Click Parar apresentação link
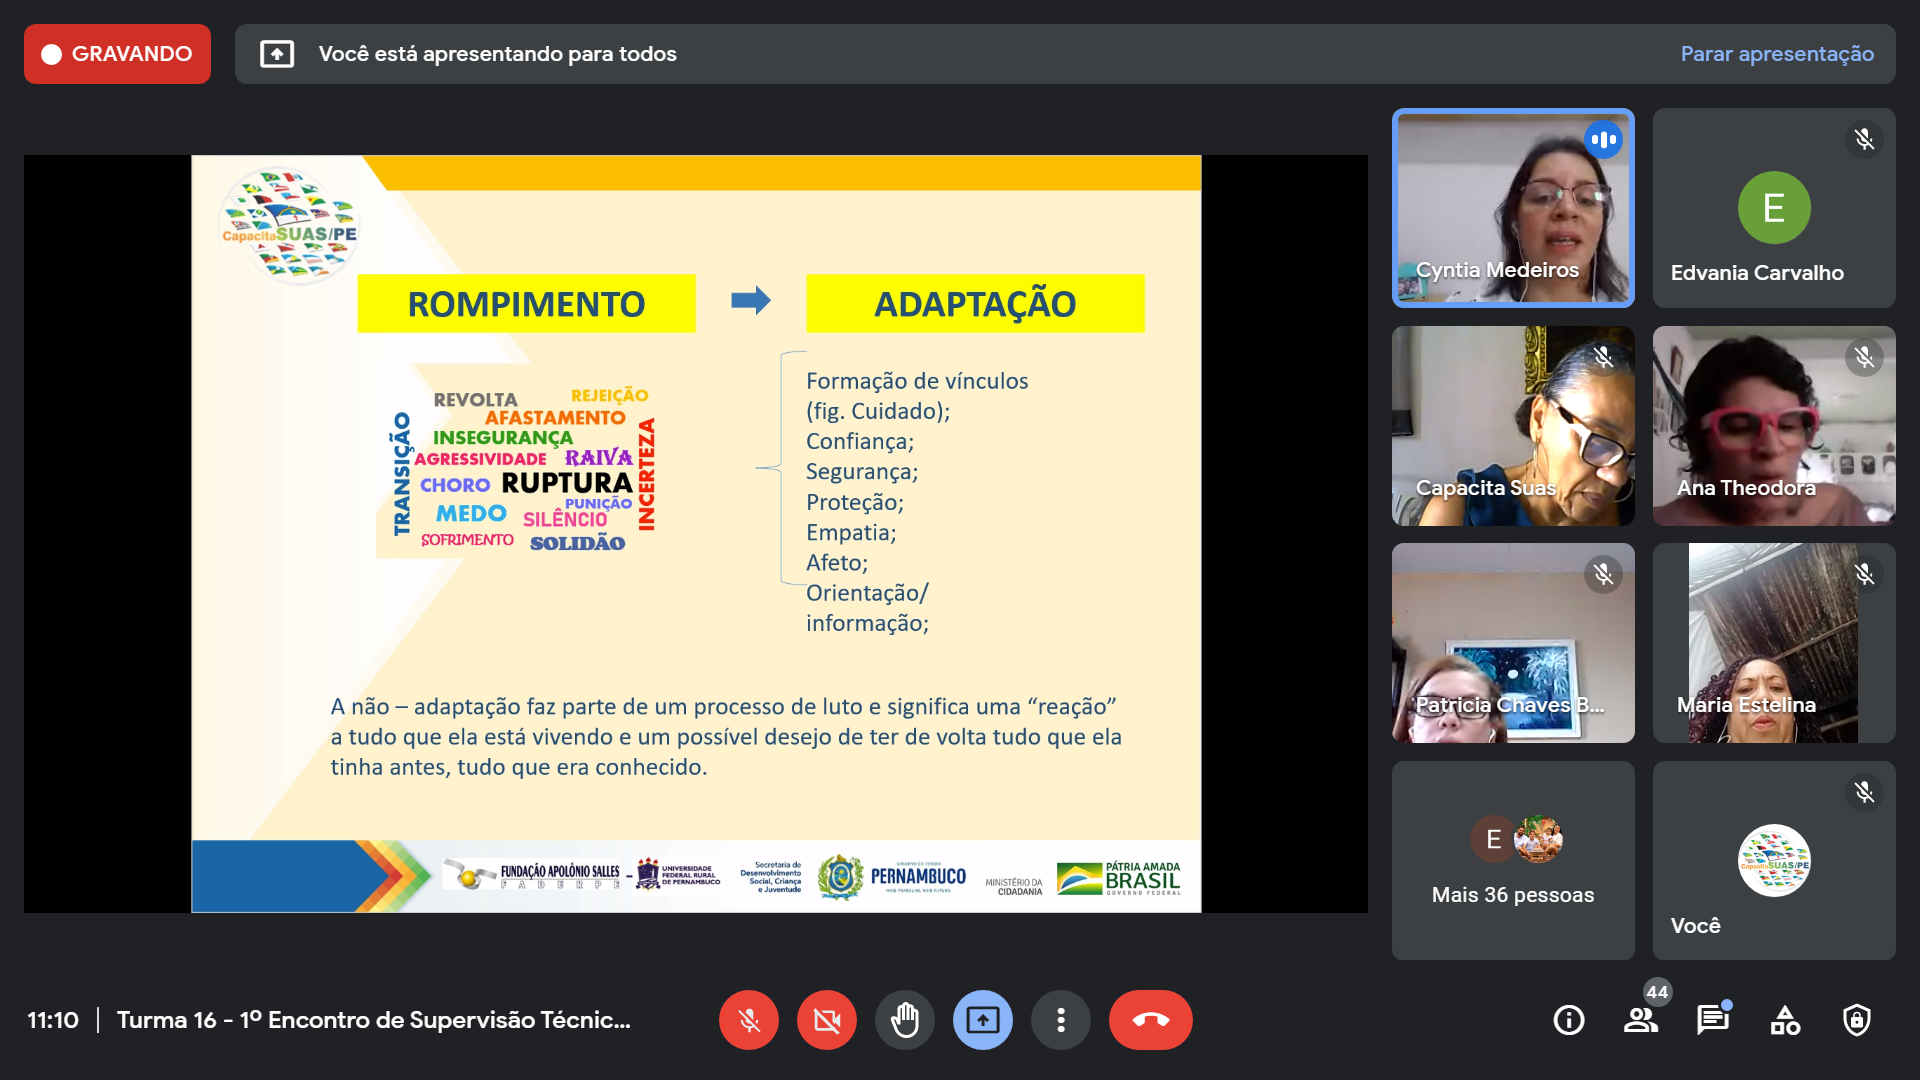 click(x=1776, y=54)
